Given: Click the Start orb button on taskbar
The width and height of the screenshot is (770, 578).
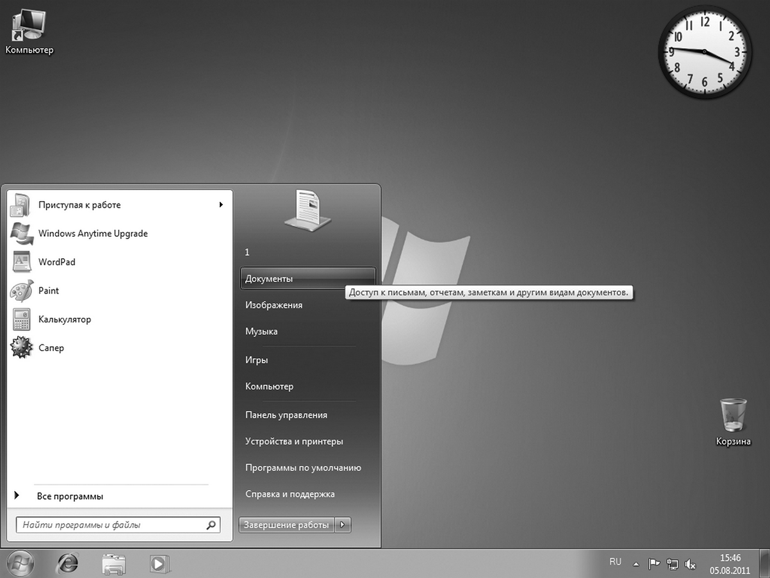Looking at the screenshot, I should click(20, 563).
